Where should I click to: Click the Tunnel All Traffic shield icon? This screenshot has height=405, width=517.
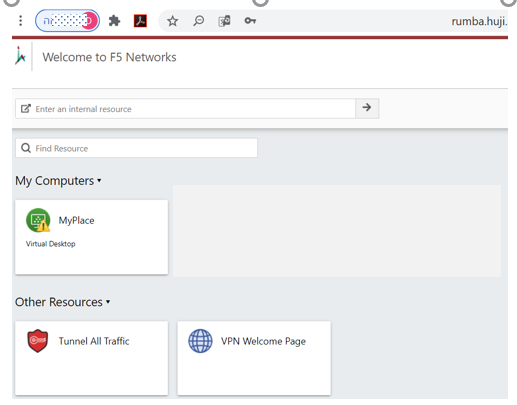(x=38, y=341)
